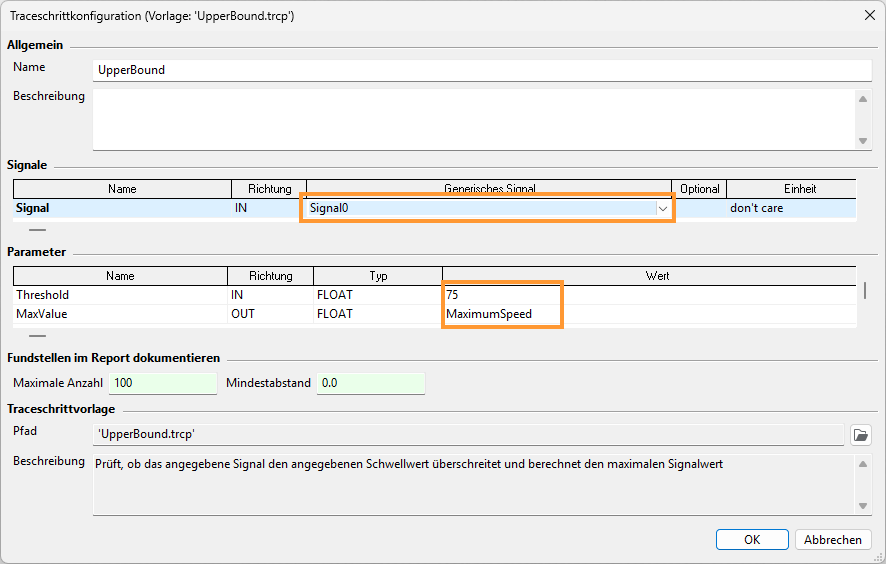Image resolution: width=886 pixels, height=564 pixels.
Task: Click the Optional column header
Action: [700, 189]
